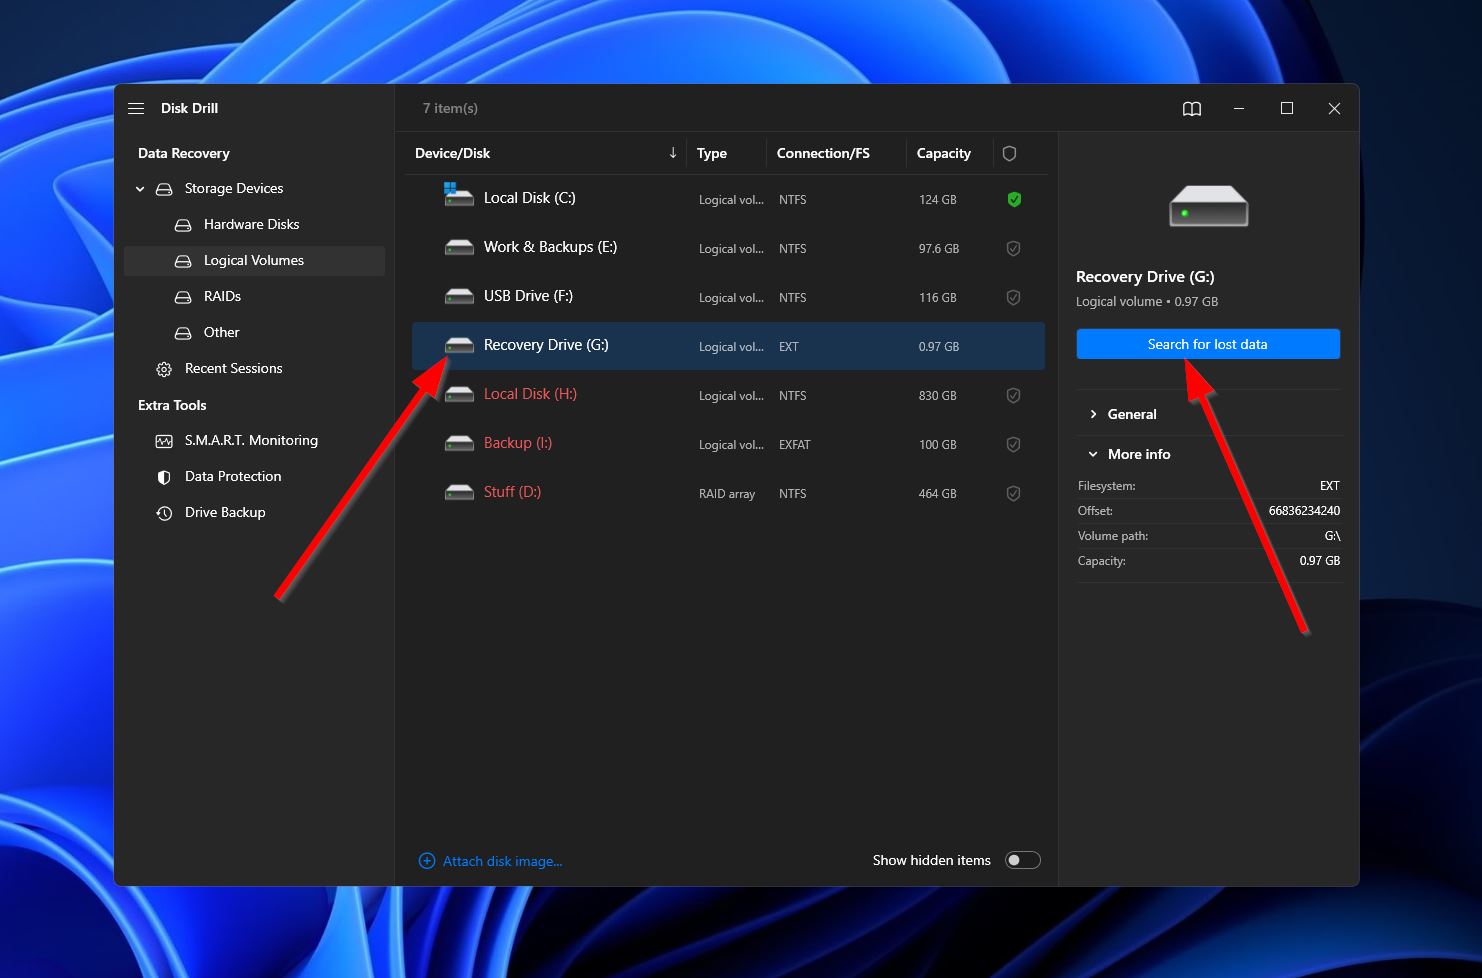
Task: Open Data Protection tool
Action: click(233, 476)
